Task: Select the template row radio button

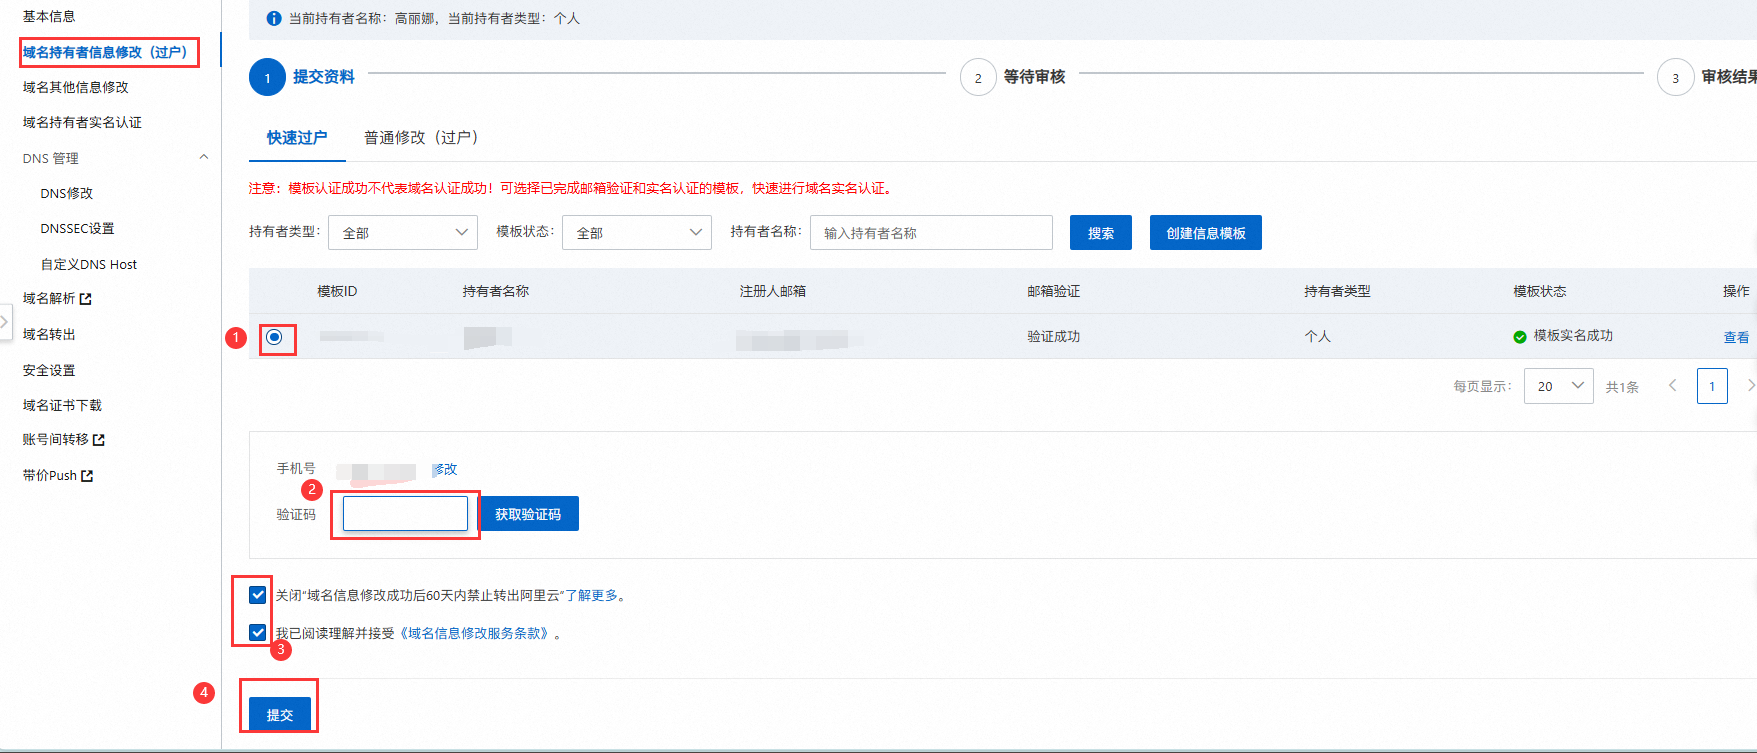Action: tap(274, 337)
